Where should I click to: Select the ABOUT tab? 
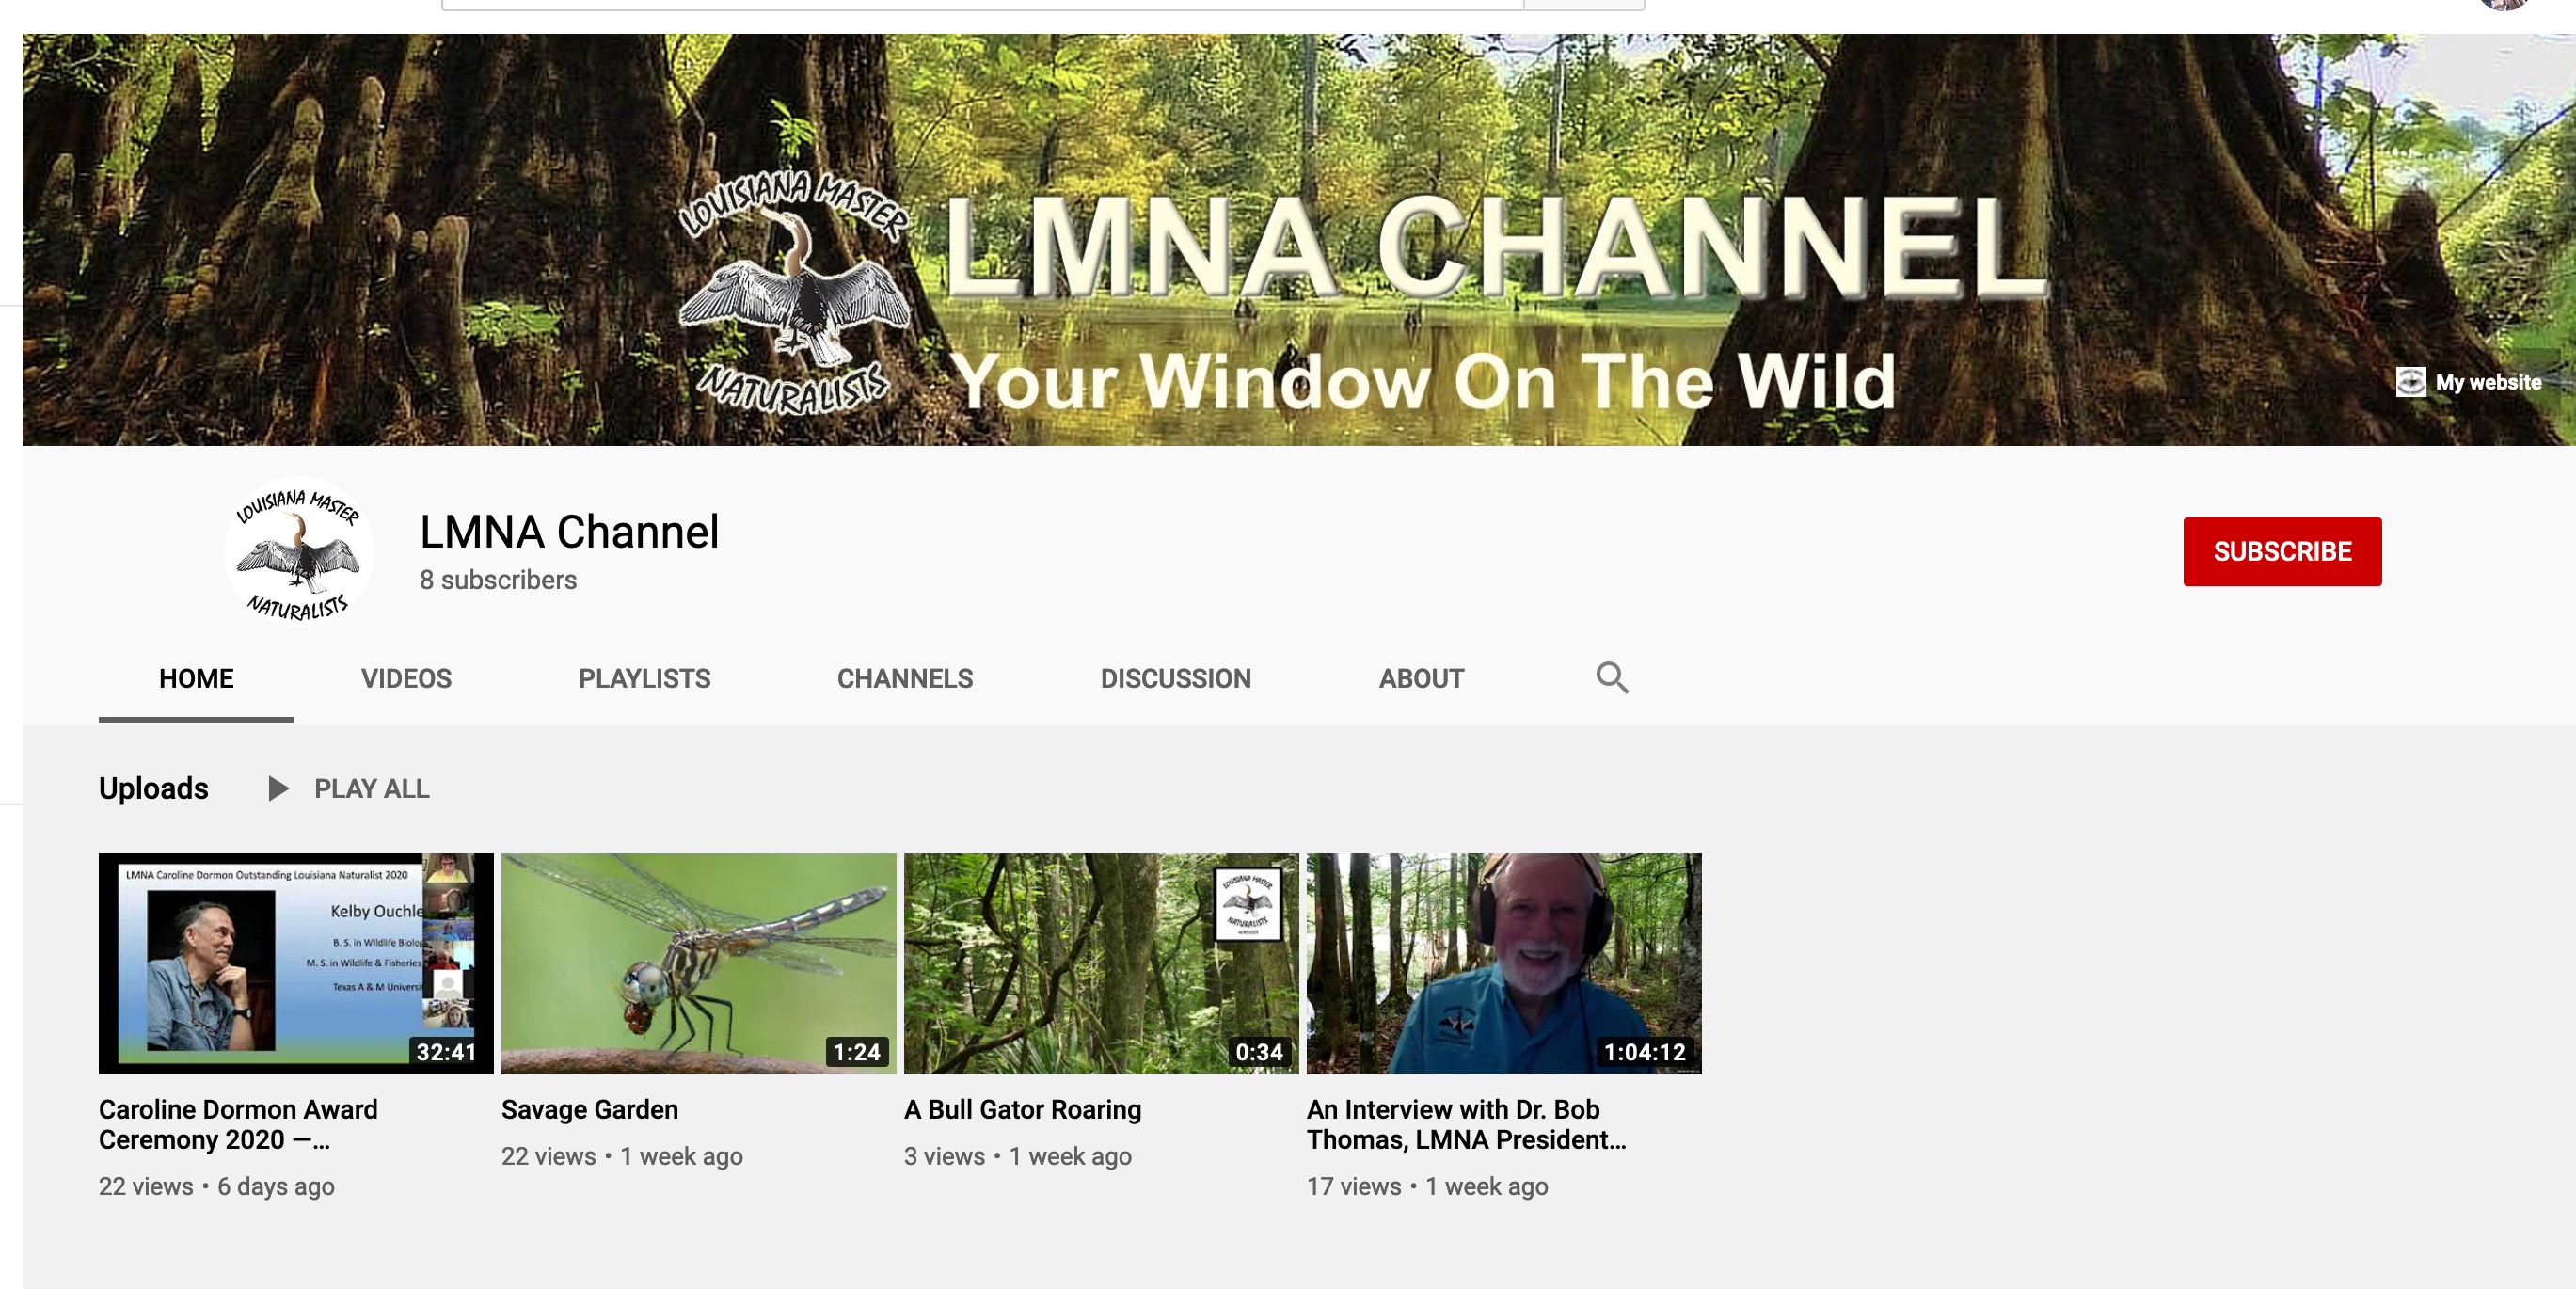click(1420, 679)
